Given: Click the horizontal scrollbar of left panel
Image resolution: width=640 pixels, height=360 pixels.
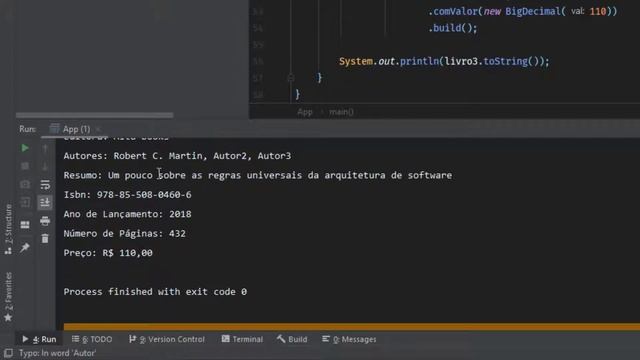Looking at the screenshot, I should pyautogui.click(x=94, y=116).
